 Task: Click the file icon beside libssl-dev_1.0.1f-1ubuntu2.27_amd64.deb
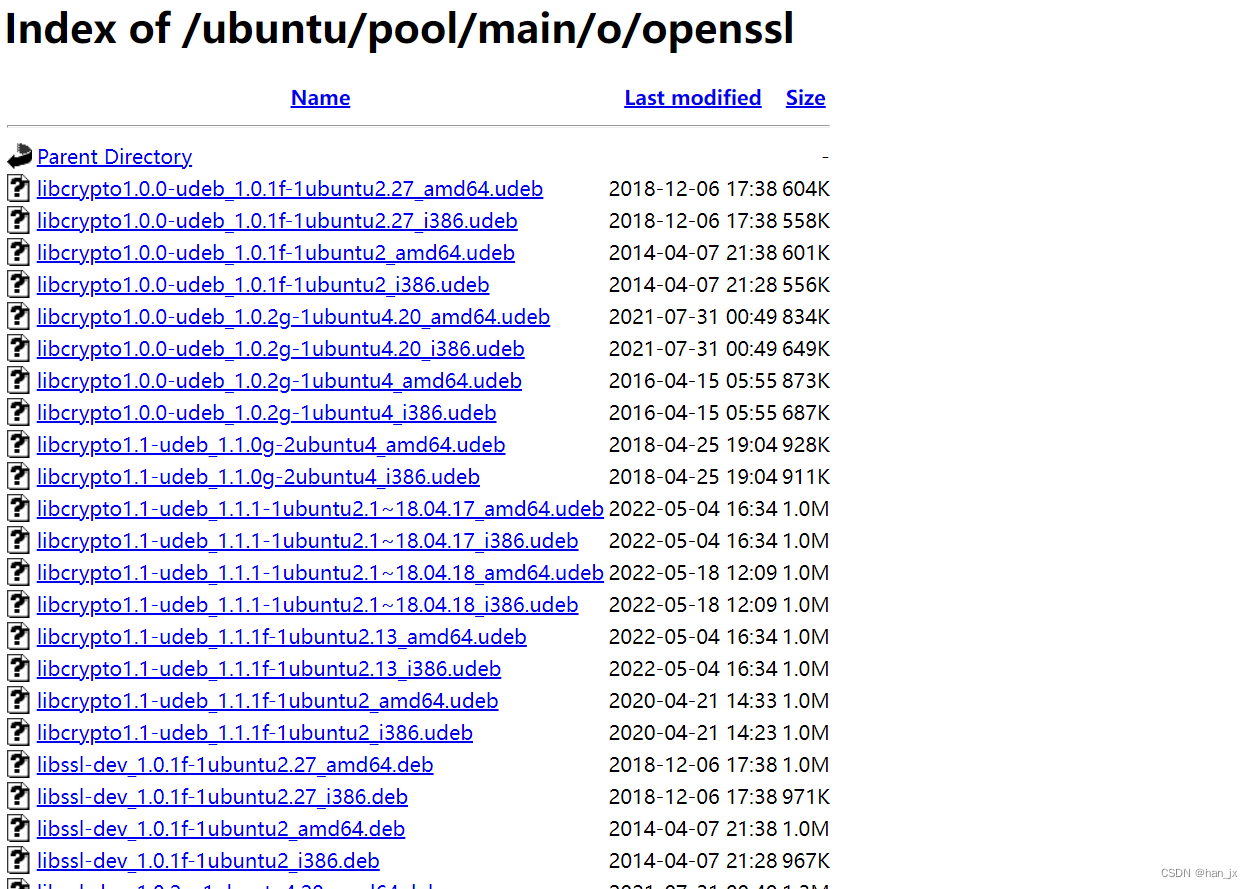point(18,764)
